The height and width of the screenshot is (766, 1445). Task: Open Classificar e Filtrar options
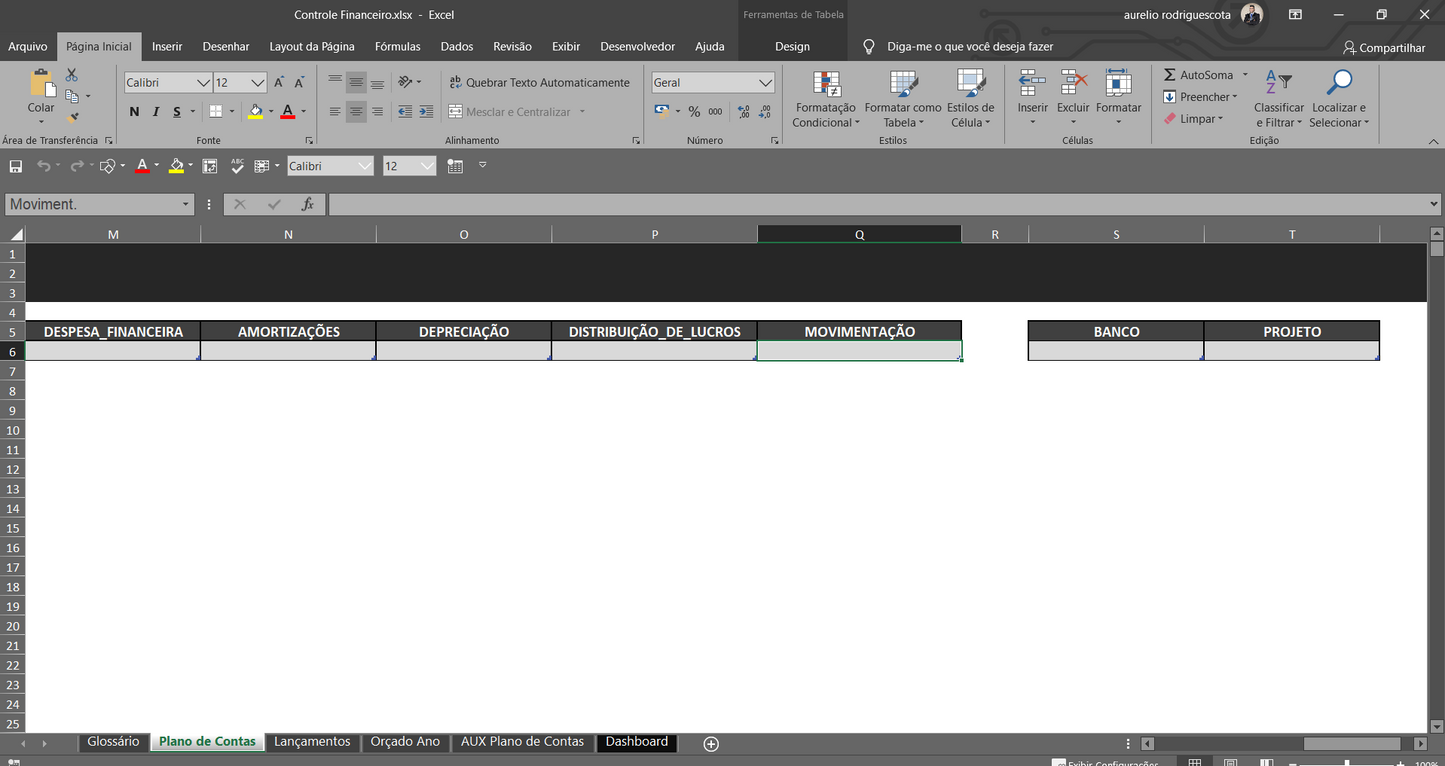[x=1278, y=99]
